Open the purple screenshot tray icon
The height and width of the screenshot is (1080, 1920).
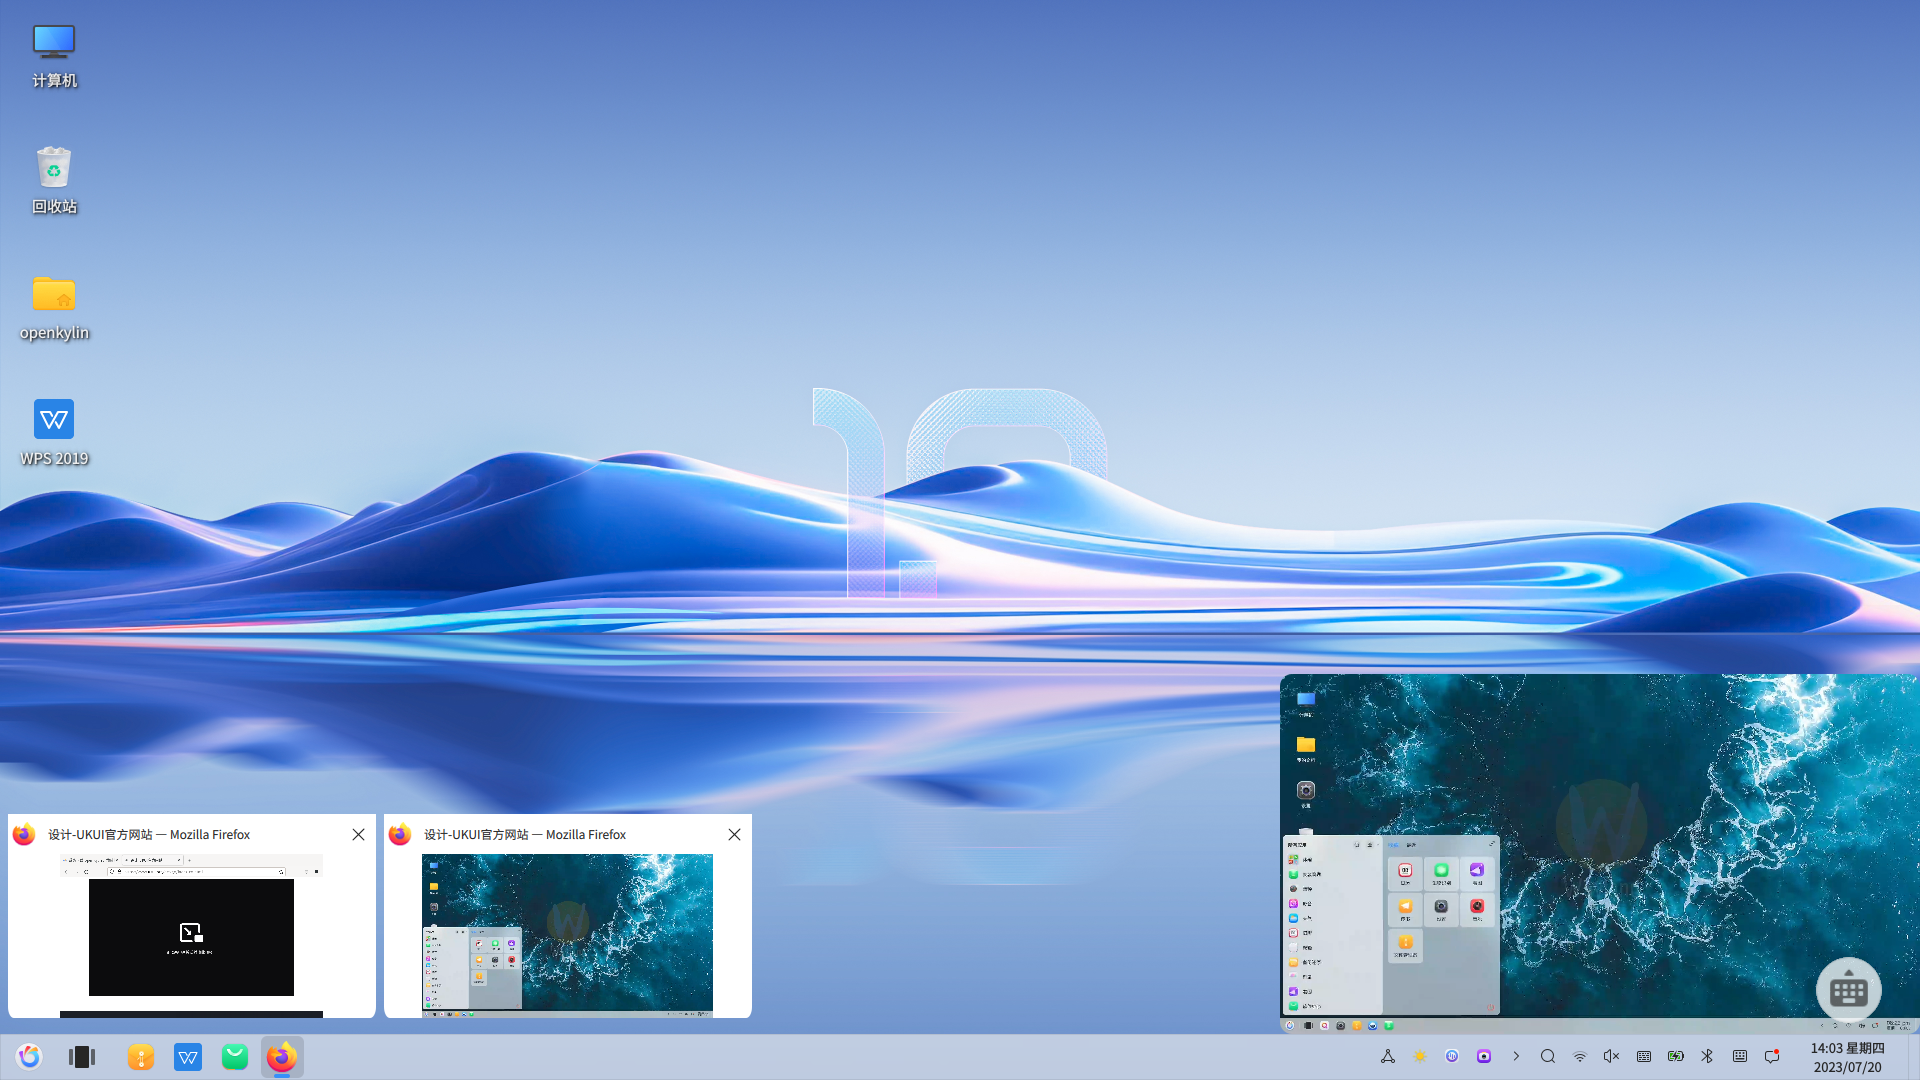[x=1484, y=1056]
